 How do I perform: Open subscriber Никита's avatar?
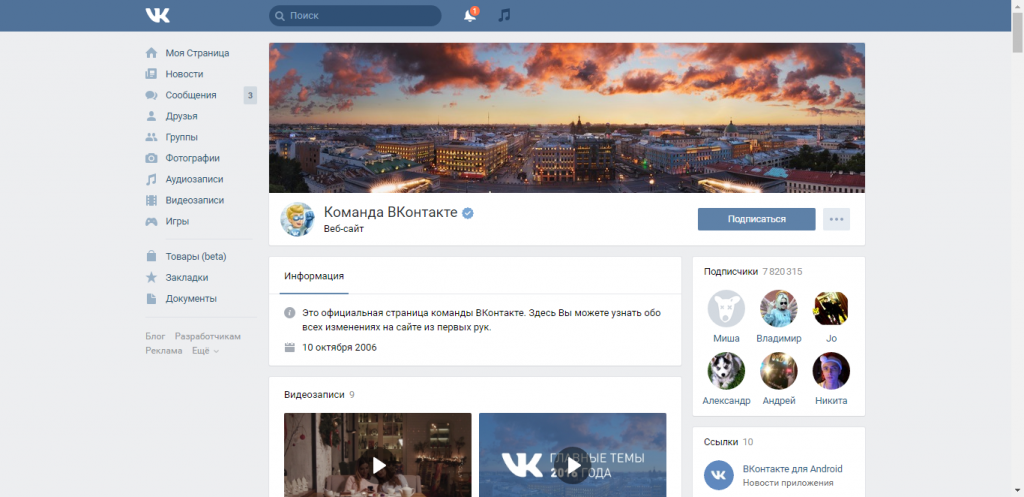pyautogui.click(x=831, y=371)
